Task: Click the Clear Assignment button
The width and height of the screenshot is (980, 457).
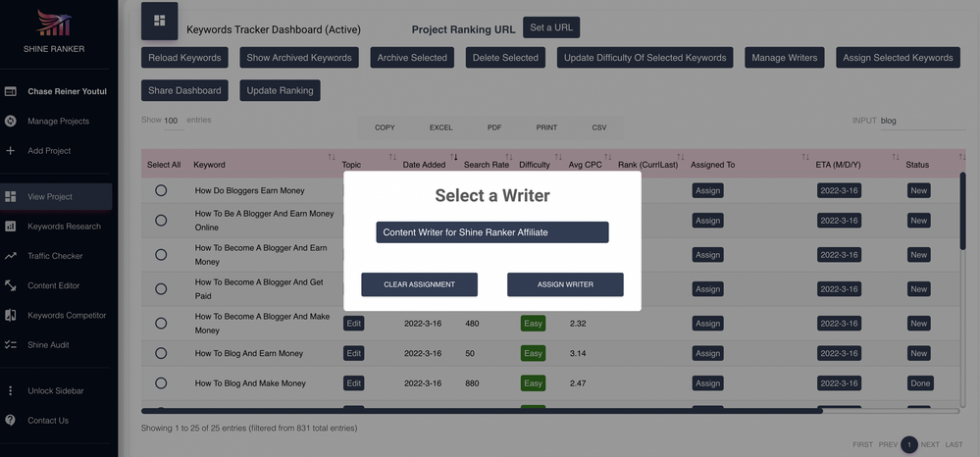Action: tap(419, 285)
